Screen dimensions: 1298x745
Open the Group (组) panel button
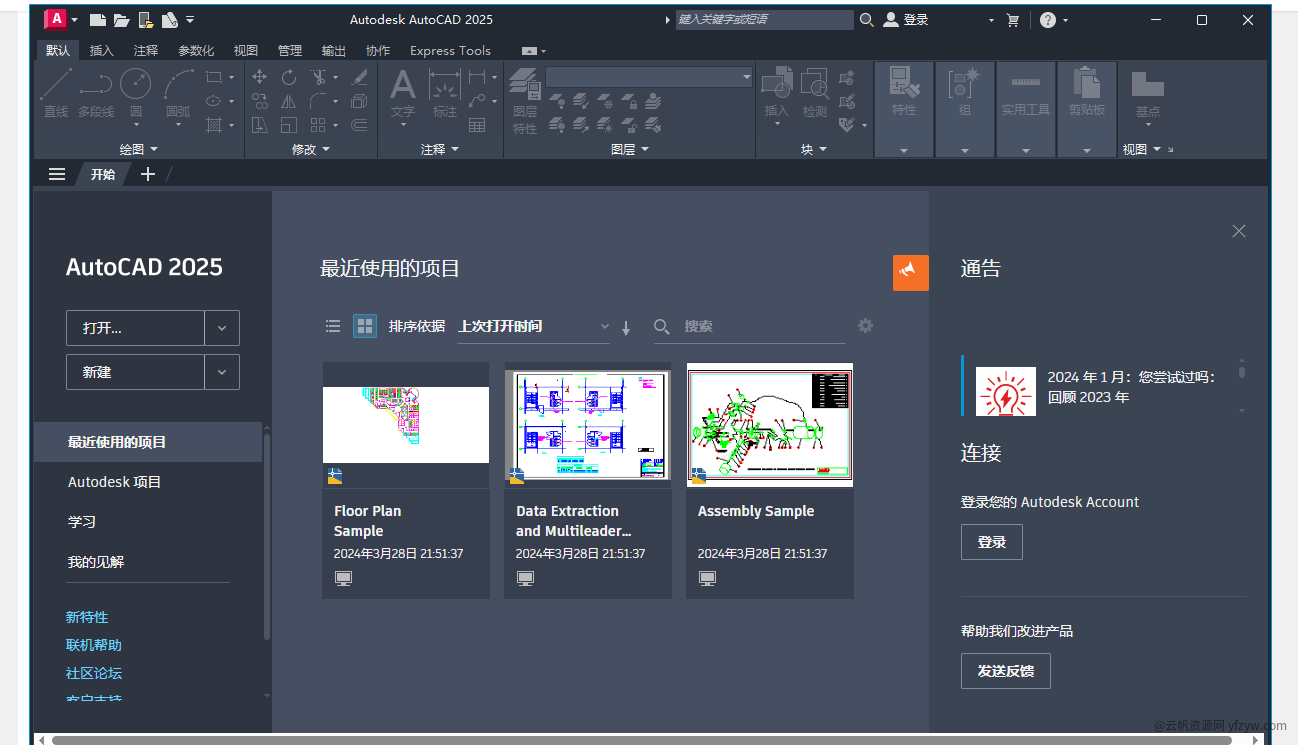click(965, 108)
